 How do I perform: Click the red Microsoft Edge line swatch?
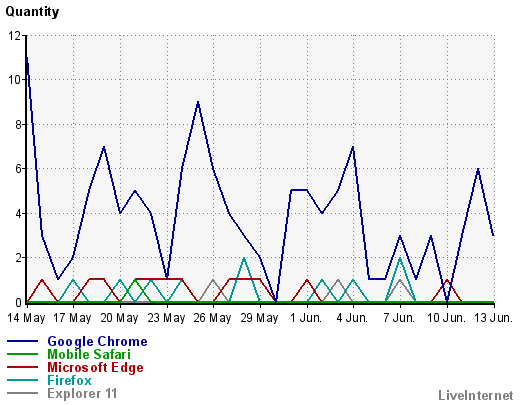pyautogui.click(x=22, y=367)
